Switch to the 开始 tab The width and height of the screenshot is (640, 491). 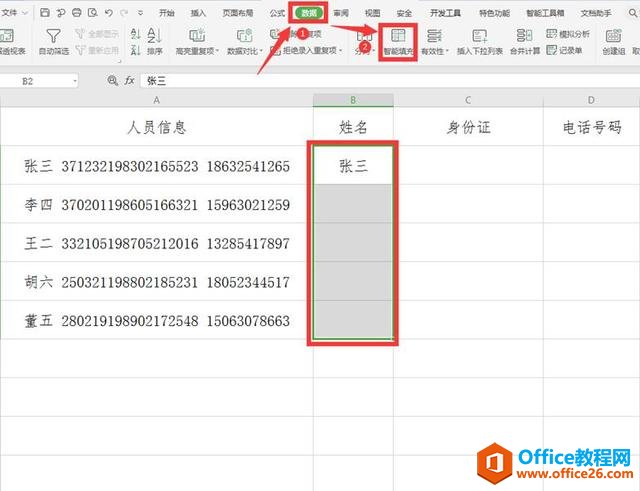(167, 13)
